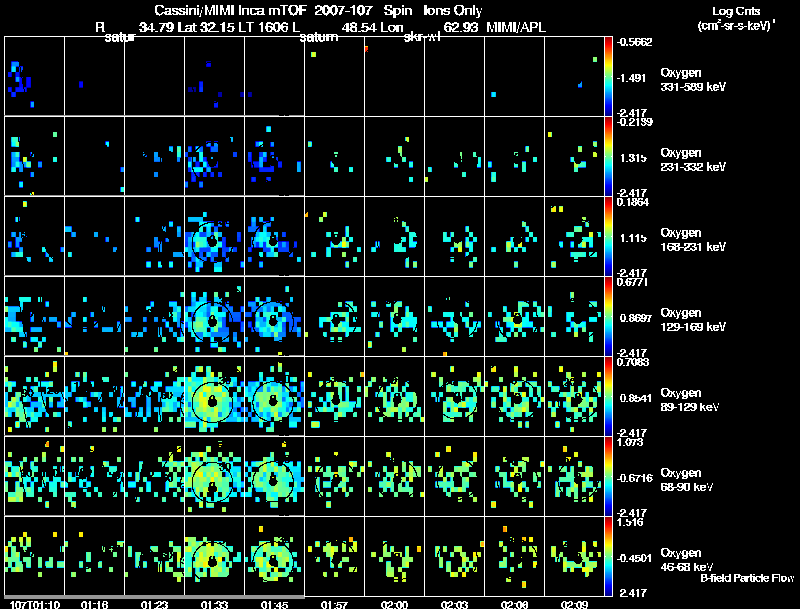800x609 pixels.
Task: Click the color bar for the 231-332 keV row
Action: tap(608, 156)
